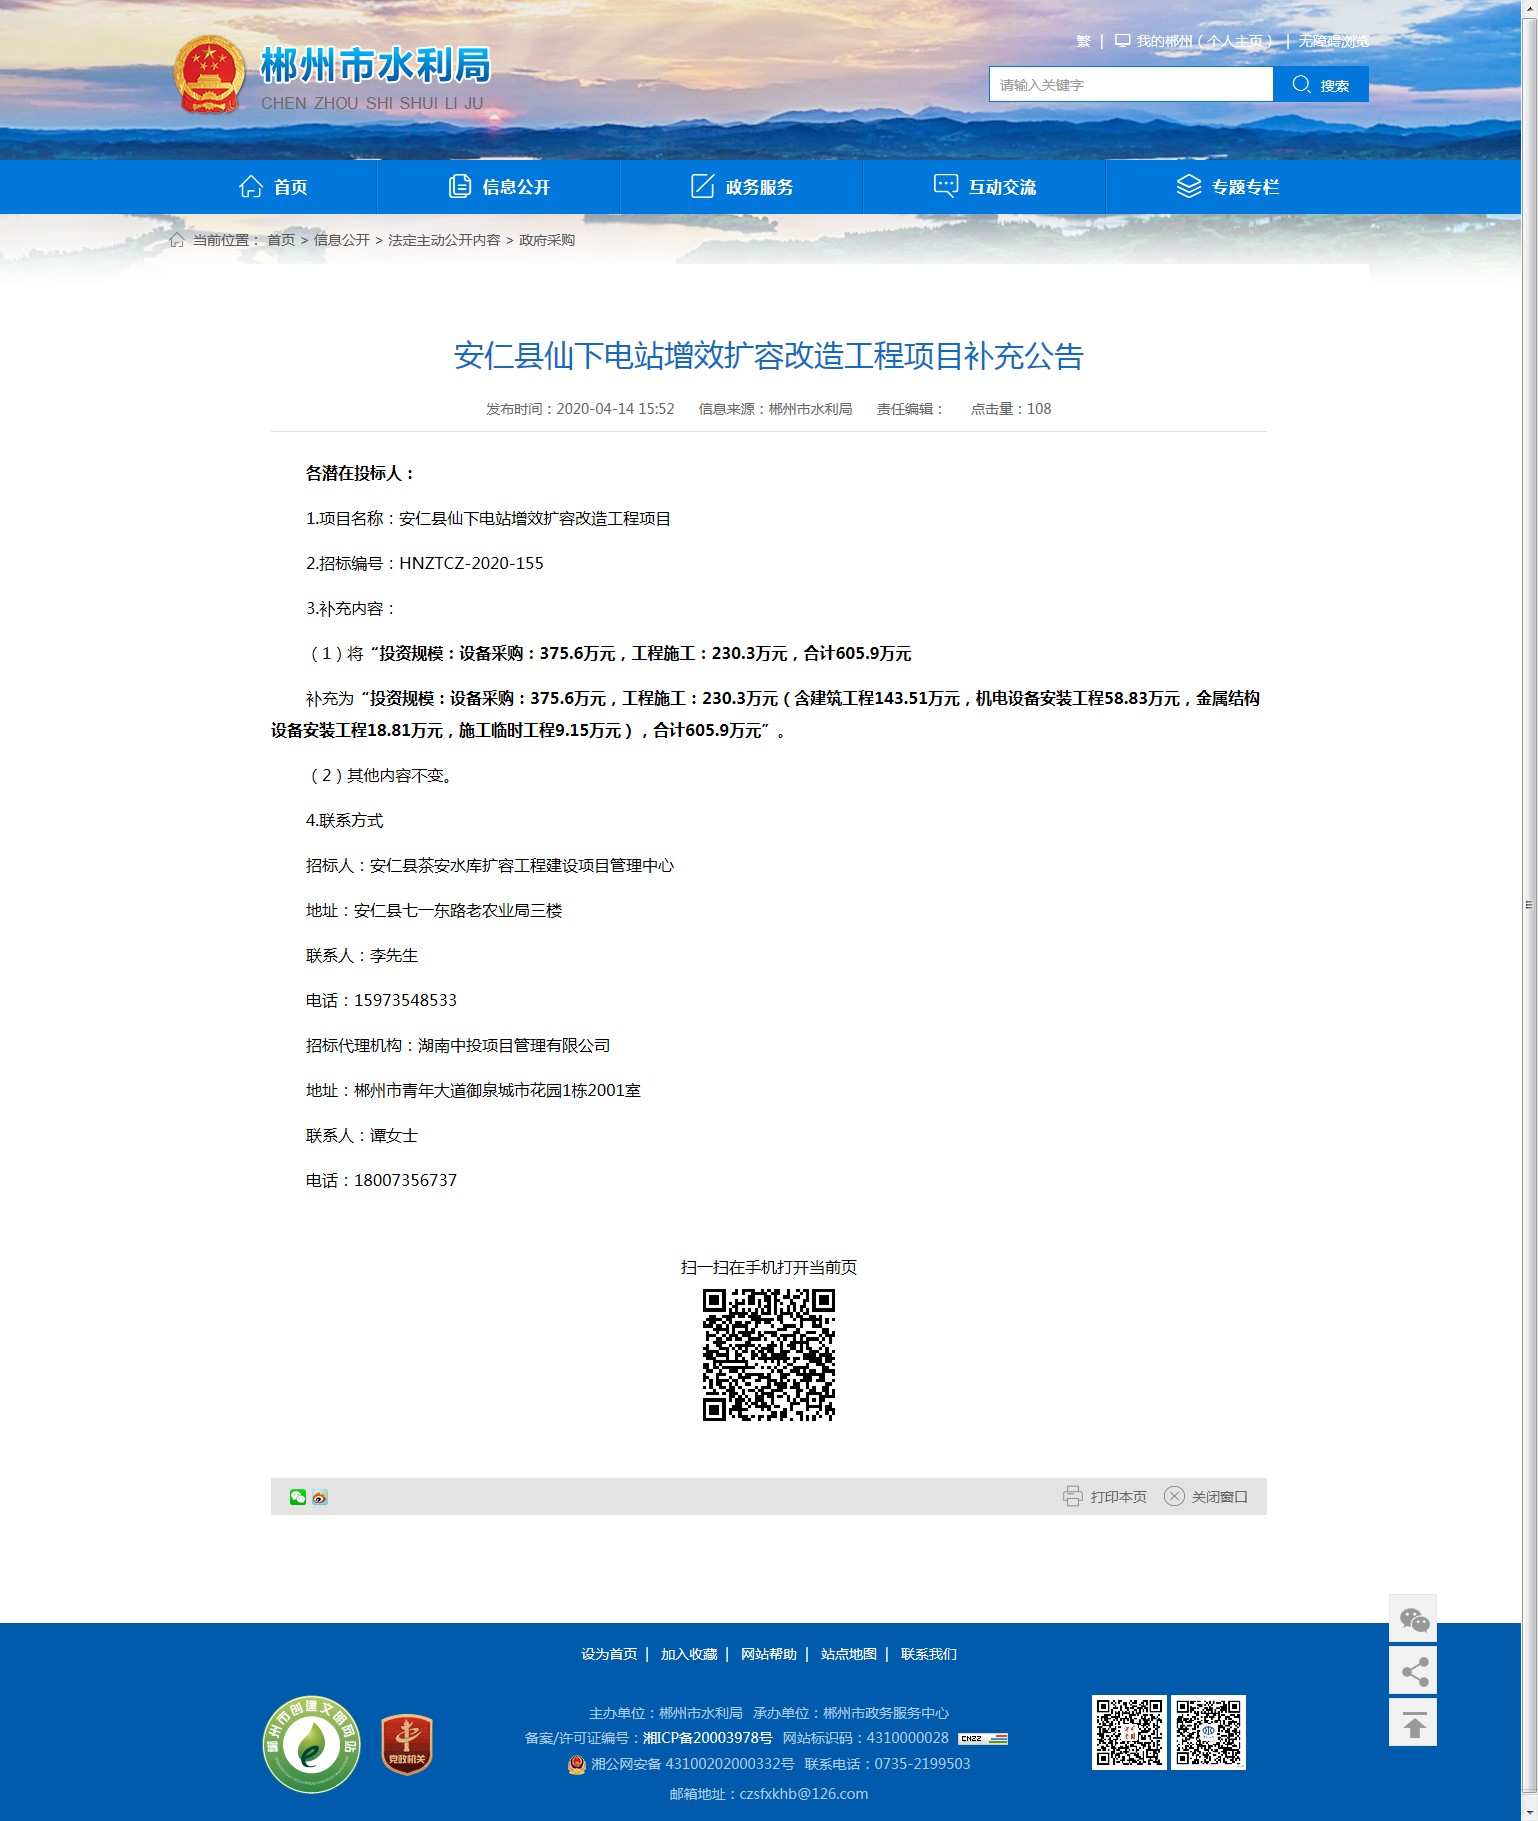The height and width of the screenshot is (1821, 1538).
Task: Open 我的郴州(个人主页) link
Action: pyautogui.click(x=1204, y=41)
